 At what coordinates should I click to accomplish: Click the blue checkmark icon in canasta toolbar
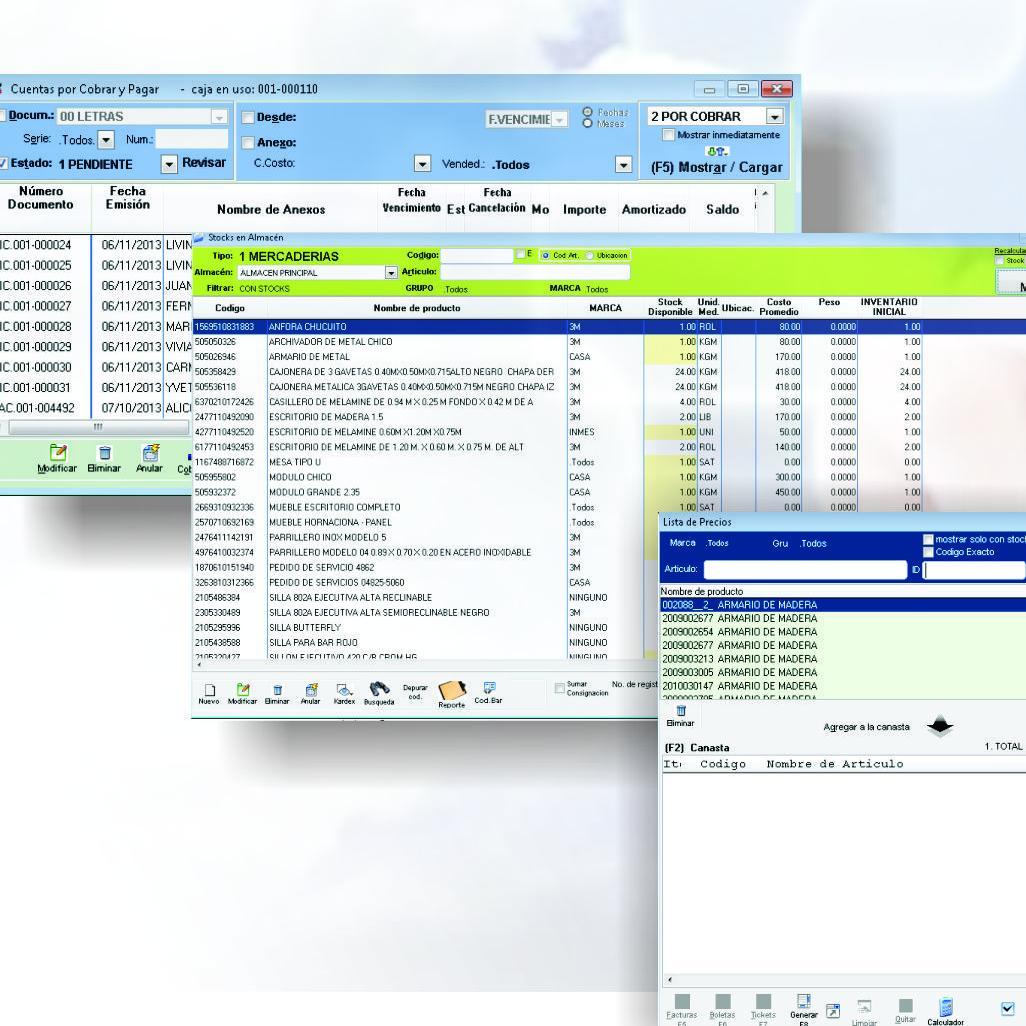pos(1008,1008)
